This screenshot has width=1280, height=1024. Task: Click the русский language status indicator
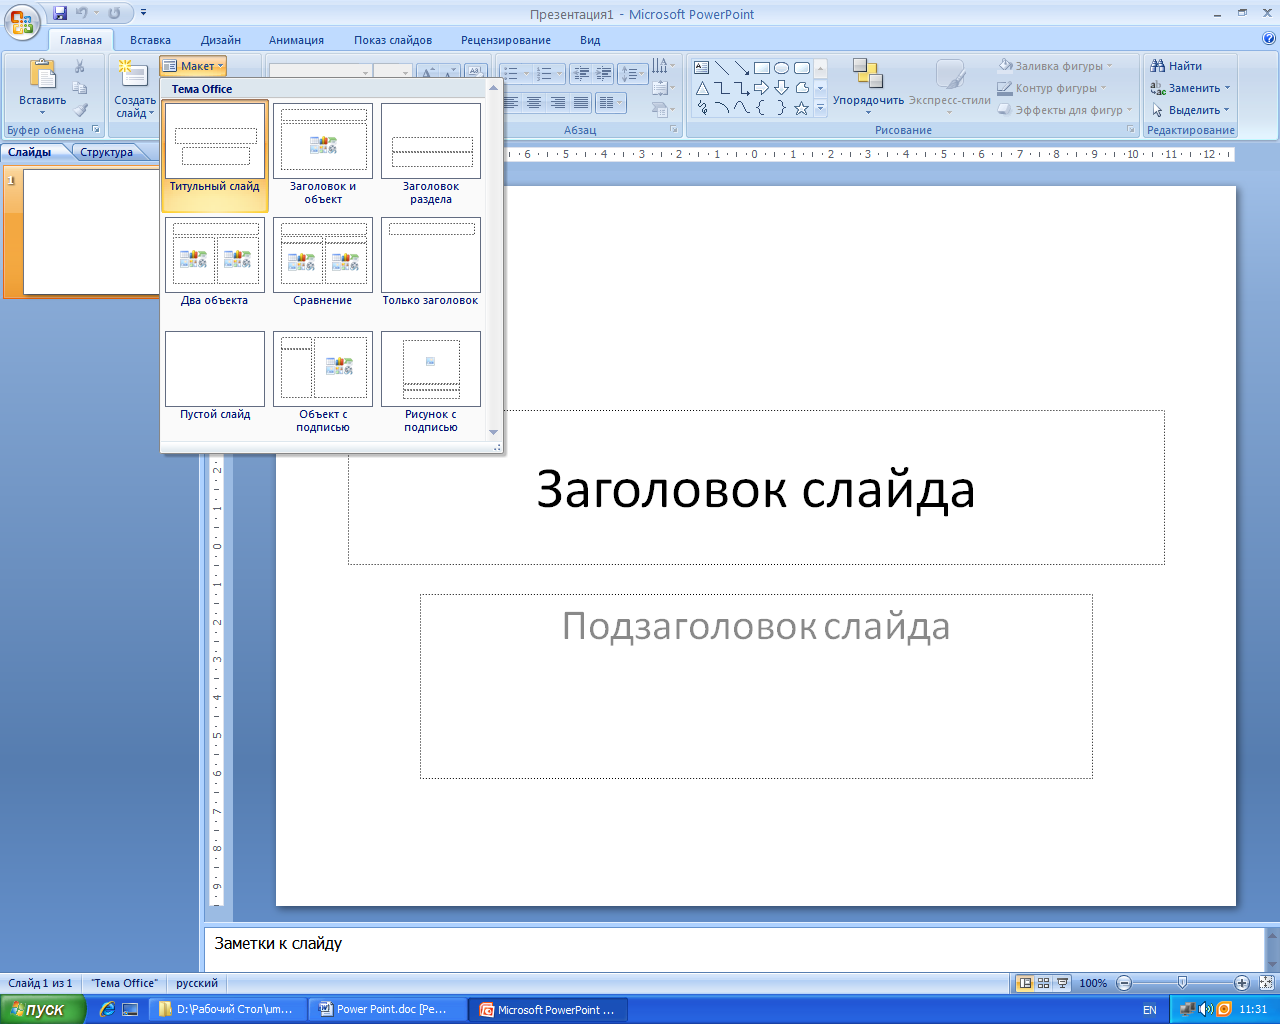click(197, 983)
